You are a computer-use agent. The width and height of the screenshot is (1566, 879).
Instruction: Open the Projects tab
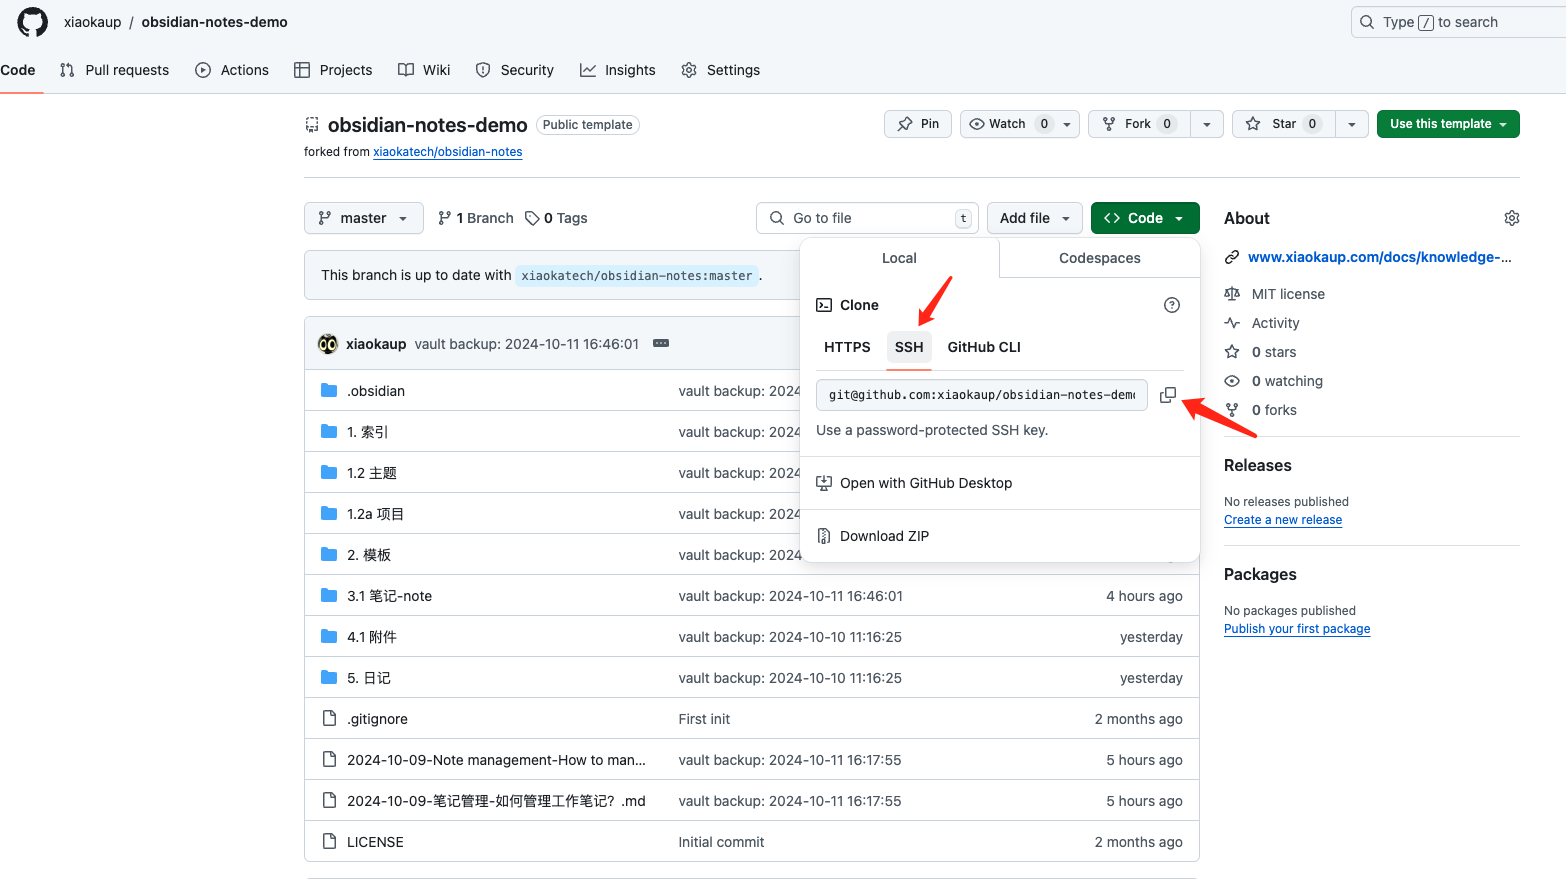tap(333, 70)
